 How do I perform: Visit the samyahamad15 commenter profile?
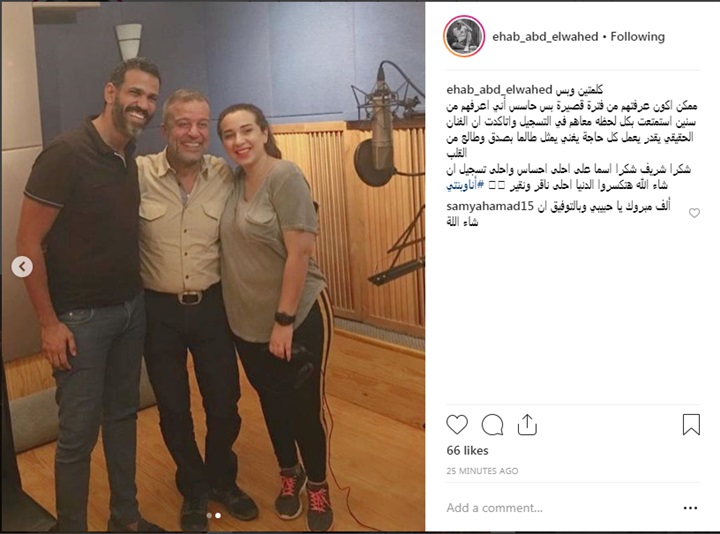point(490,207)
